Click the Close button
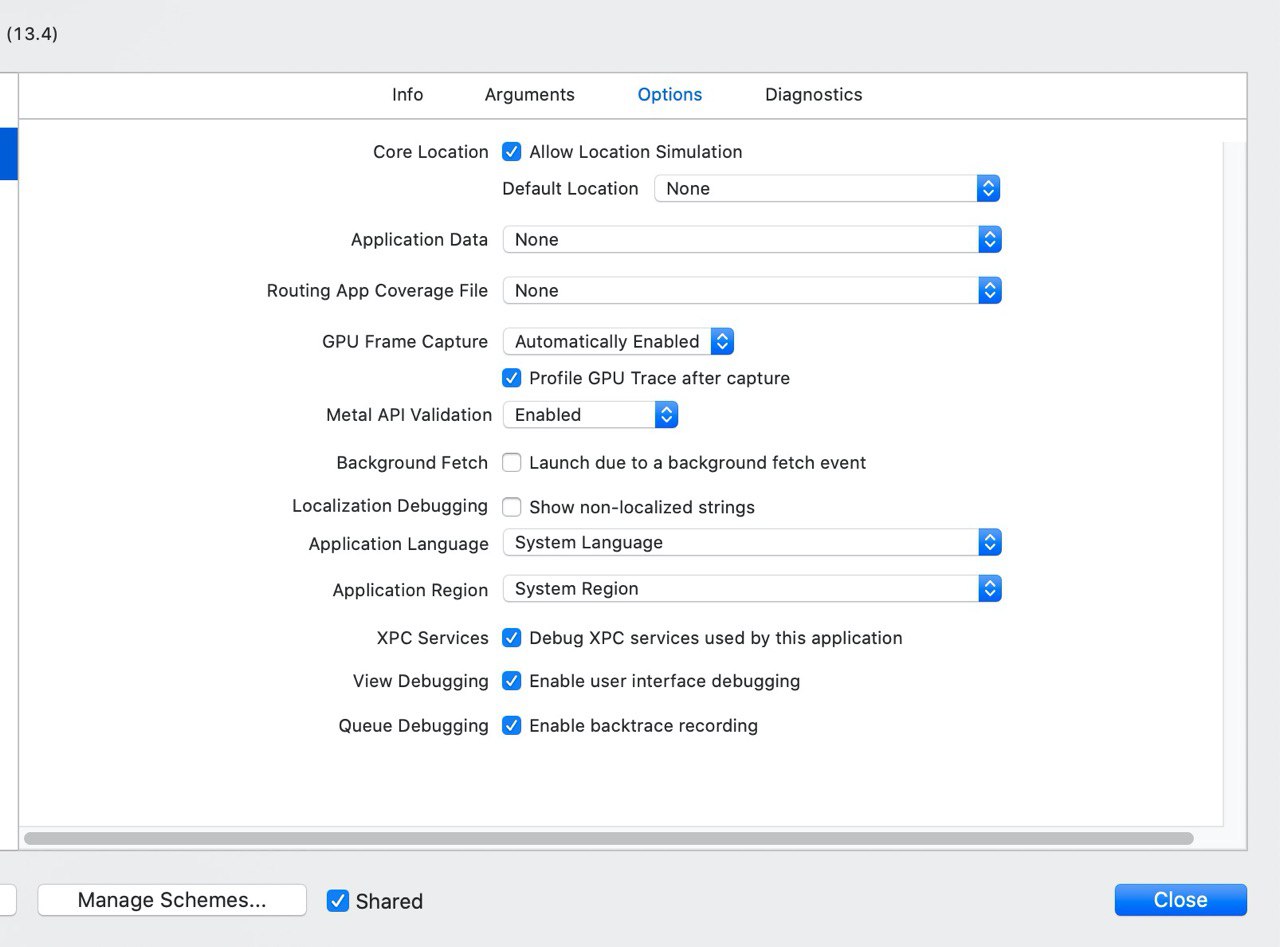This screenshot has height=947, width=1280. pyautogui.click(x=1180, y=900)
